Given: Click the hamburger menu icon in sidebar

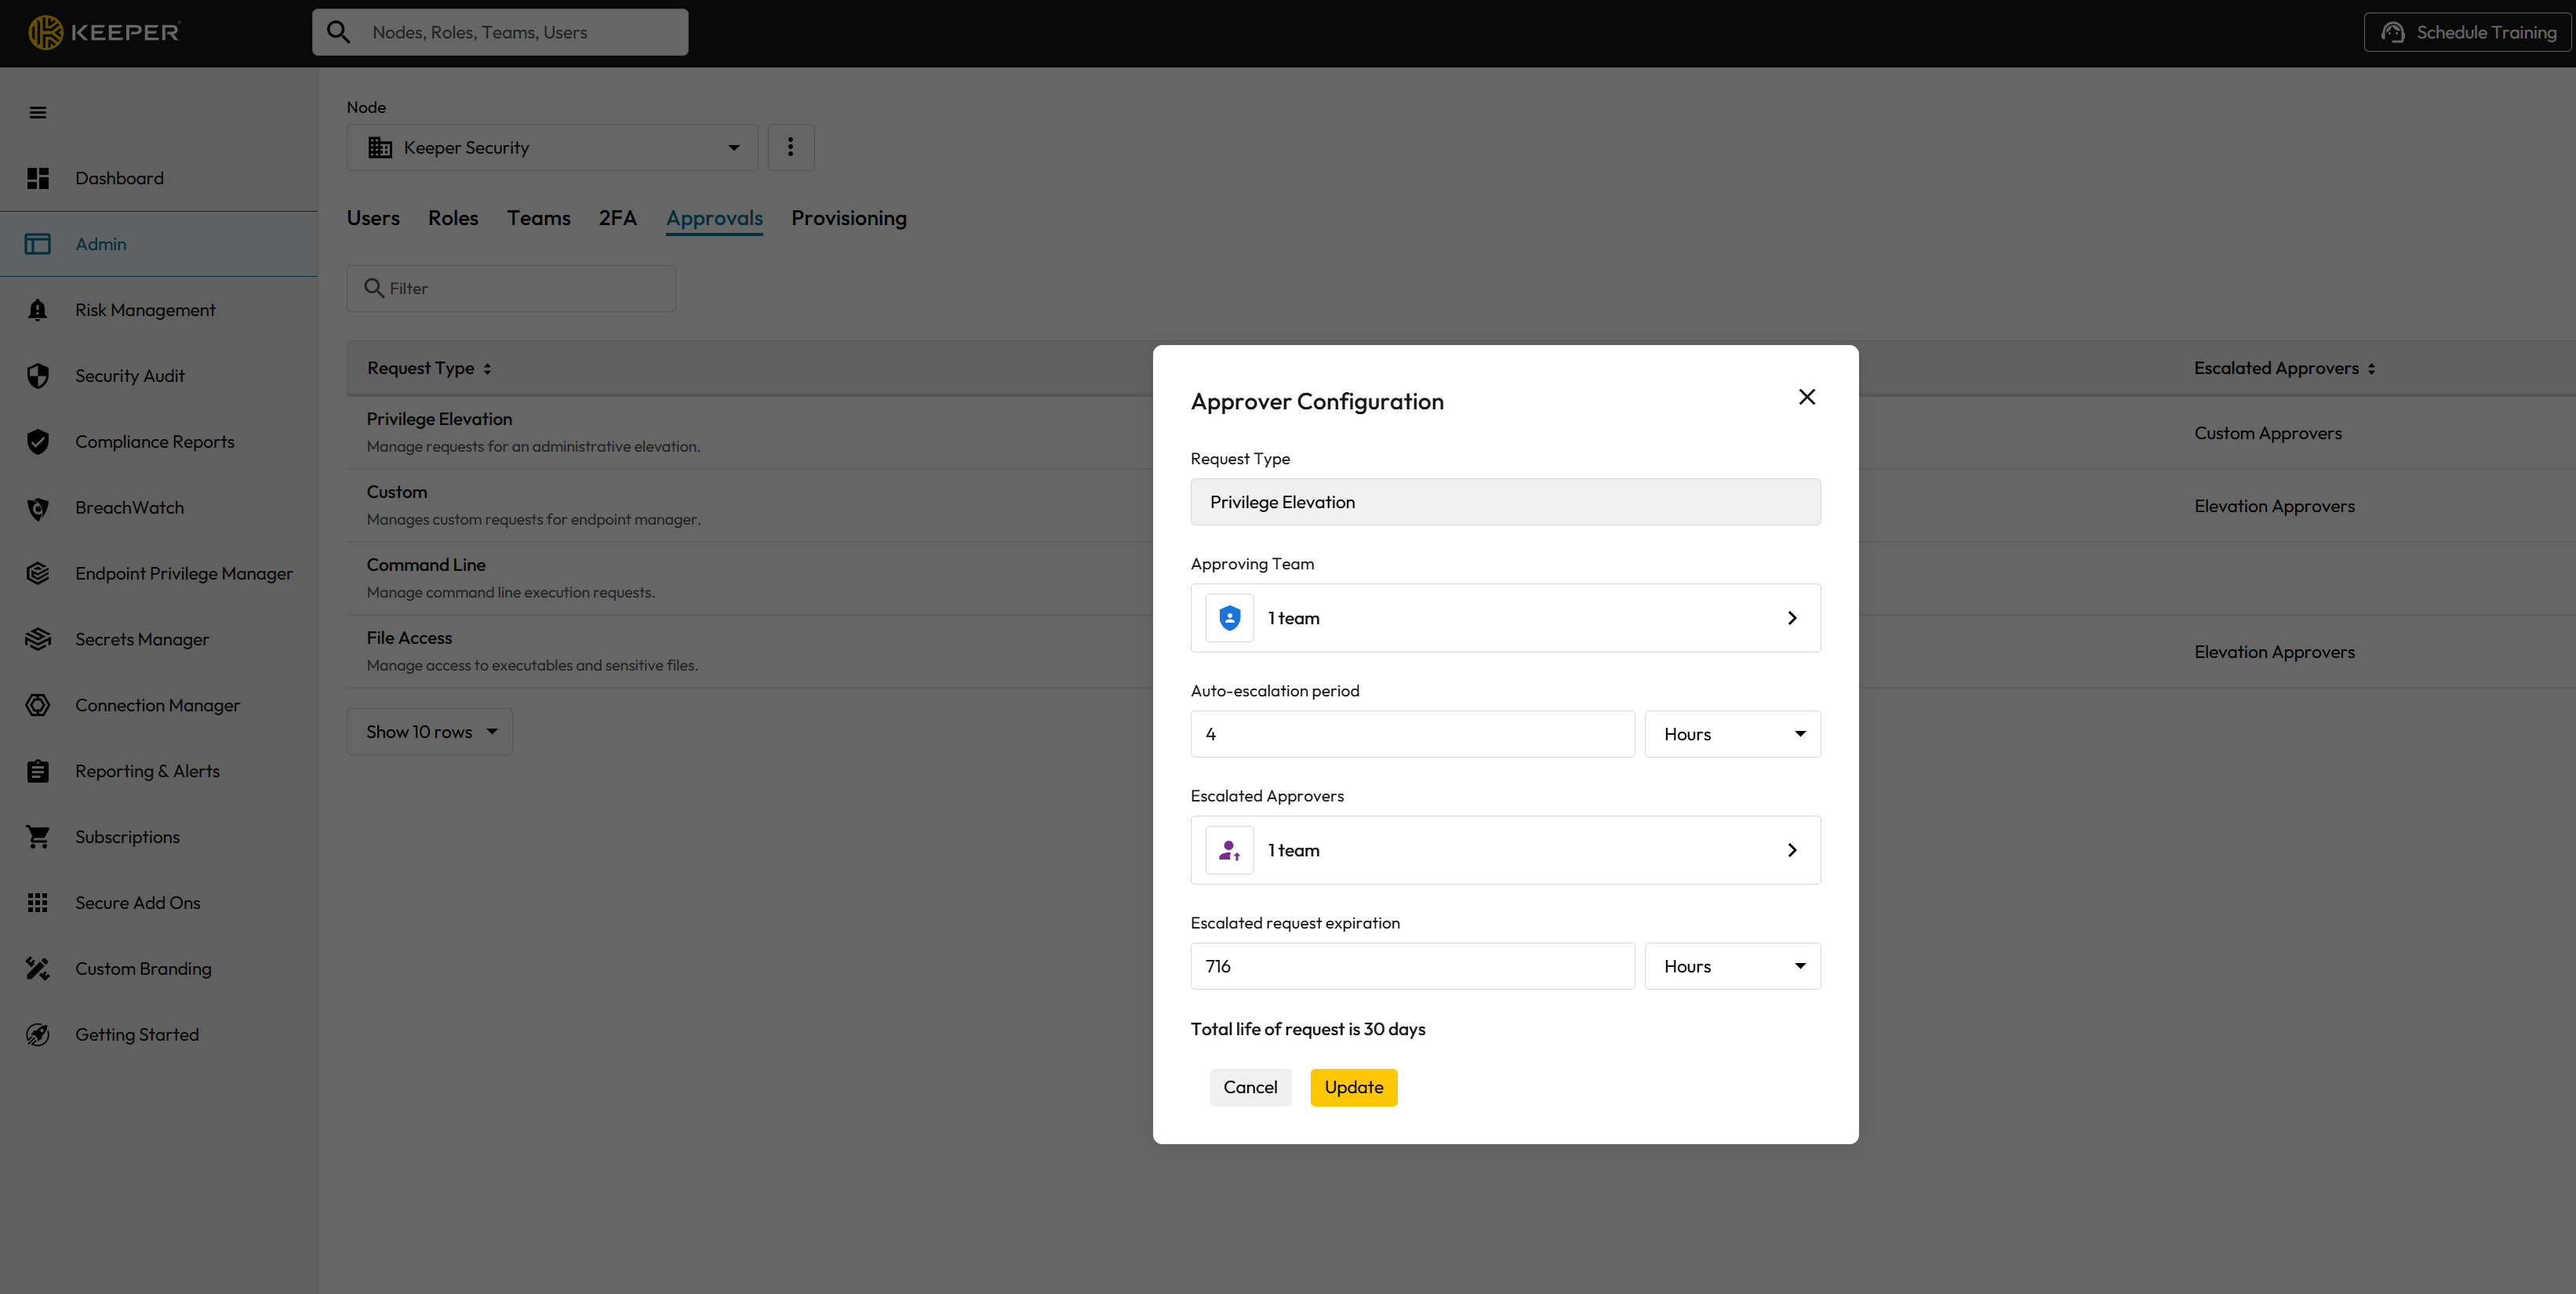Looking at the screenshot, I should 38,112.
